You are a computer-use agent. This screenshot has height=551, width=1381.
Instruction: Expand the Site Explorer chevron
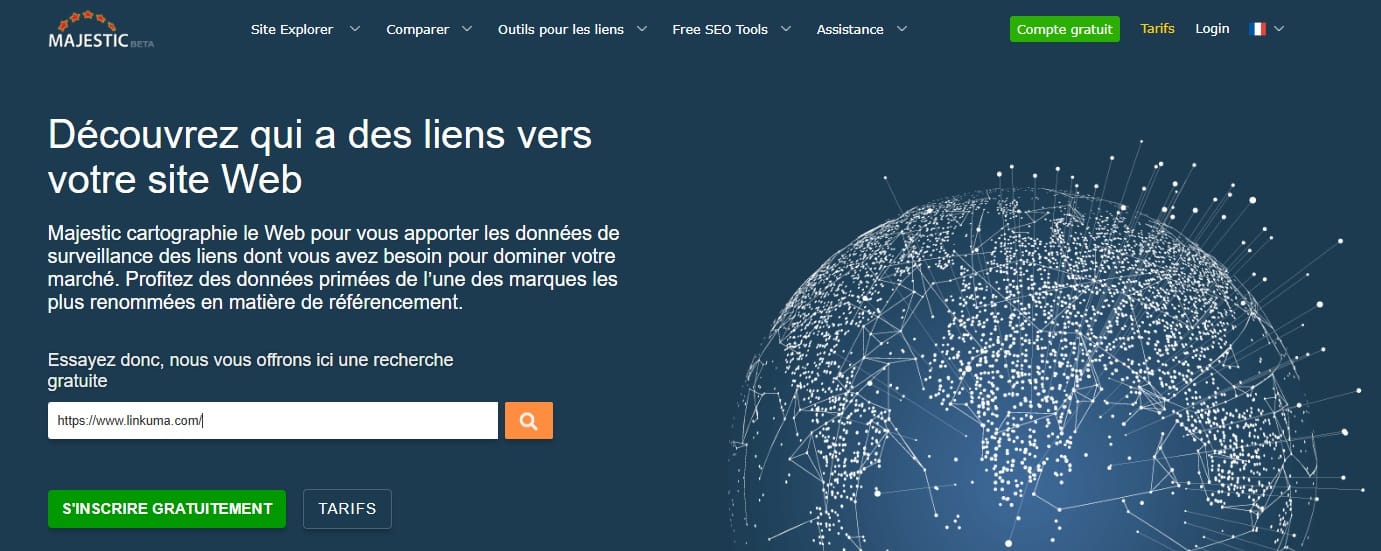[355, 29]
